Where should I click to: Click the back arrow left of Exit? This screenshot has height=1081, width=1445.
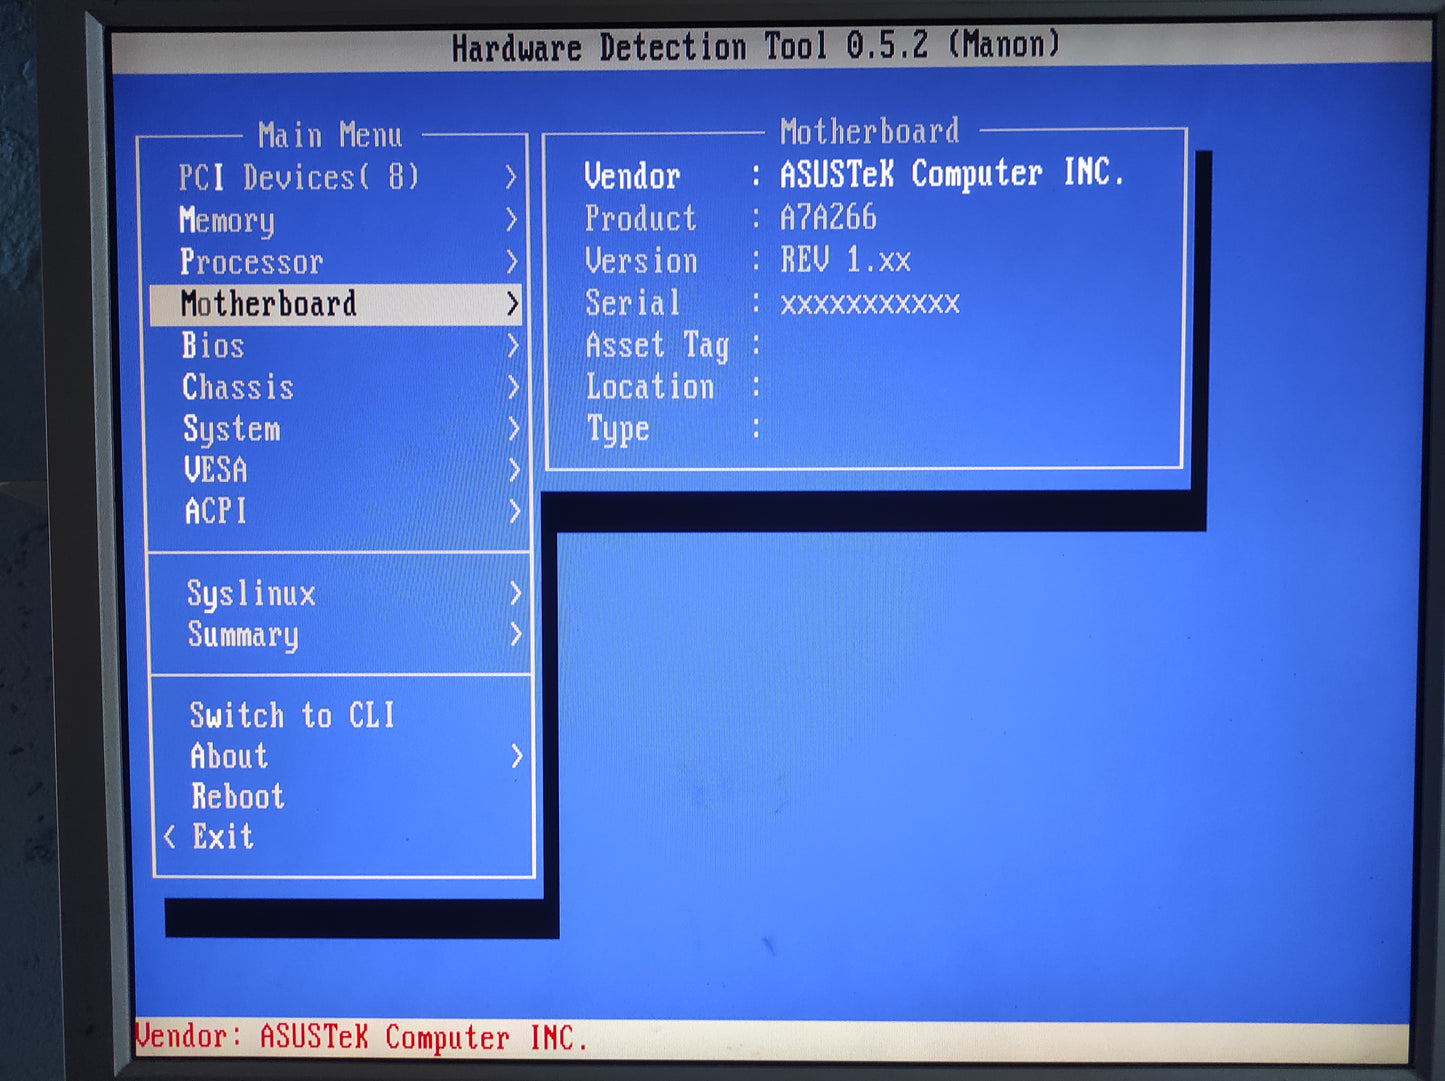coord(170,837)
